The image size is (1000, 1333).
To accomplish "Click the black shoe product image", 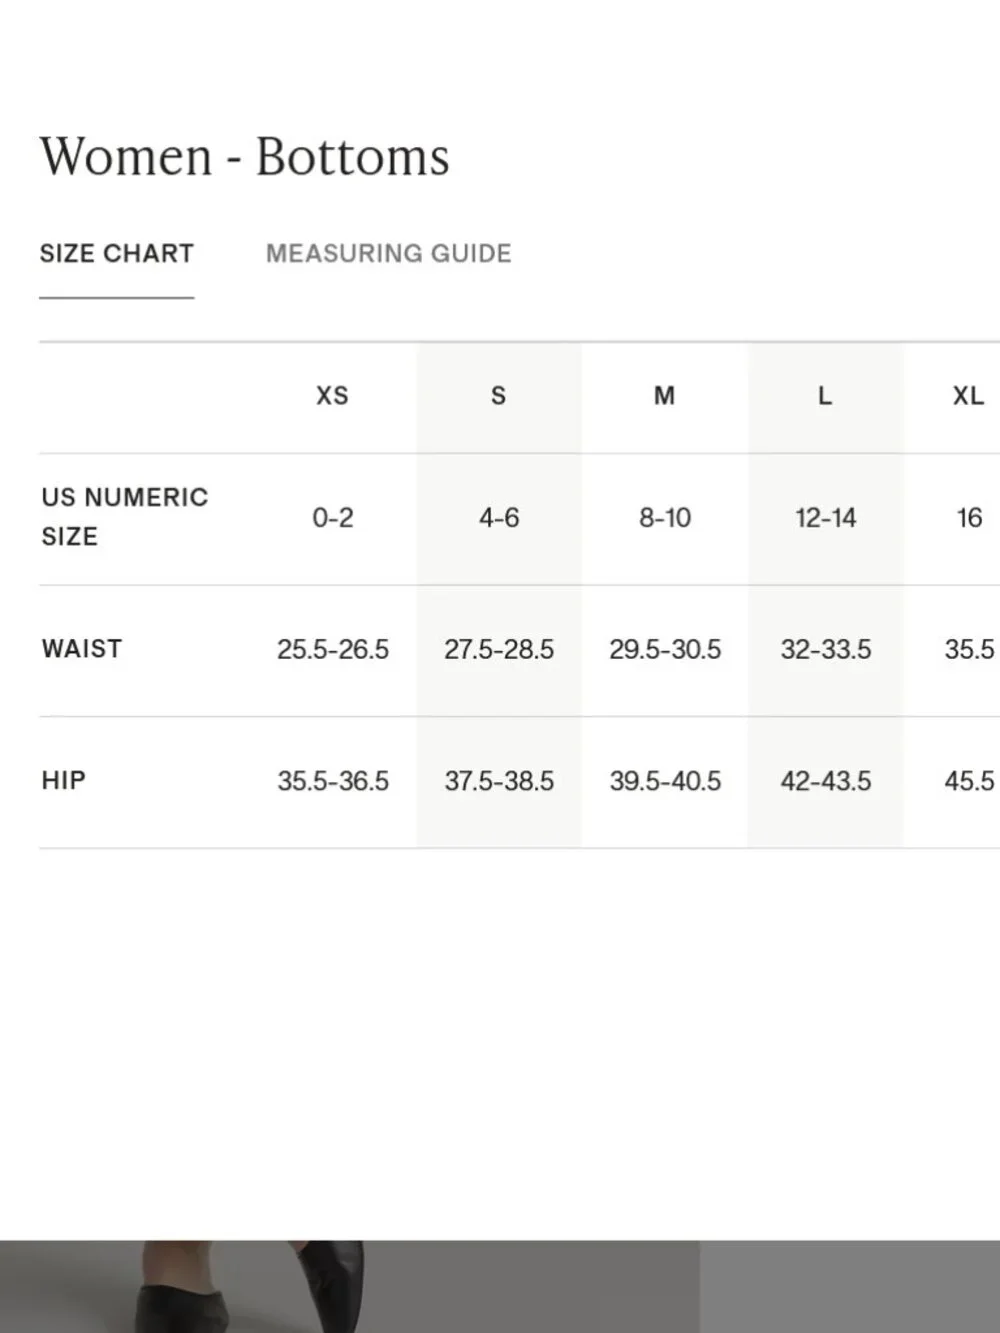I will [x=350, y=1286].
